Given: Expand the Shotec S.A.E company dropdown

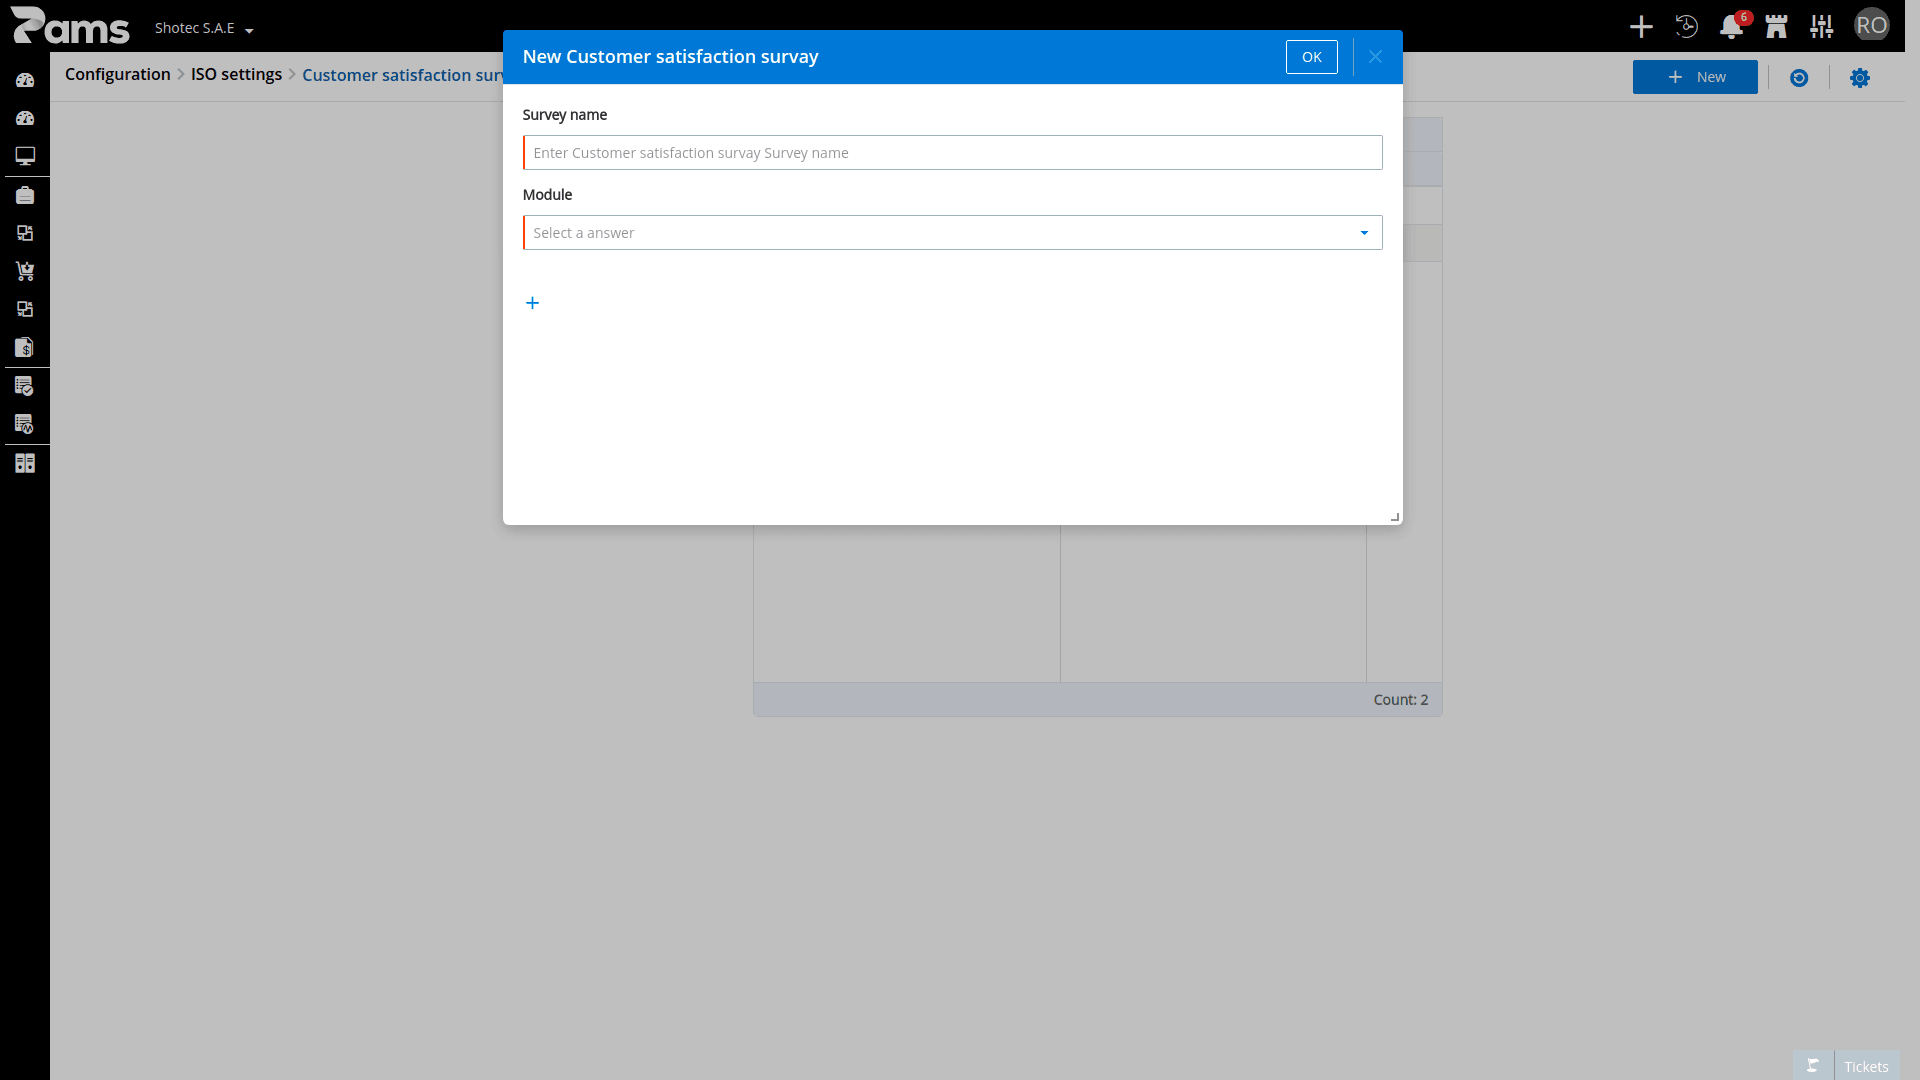Looking at the screenshot, I should click(204, 28).
